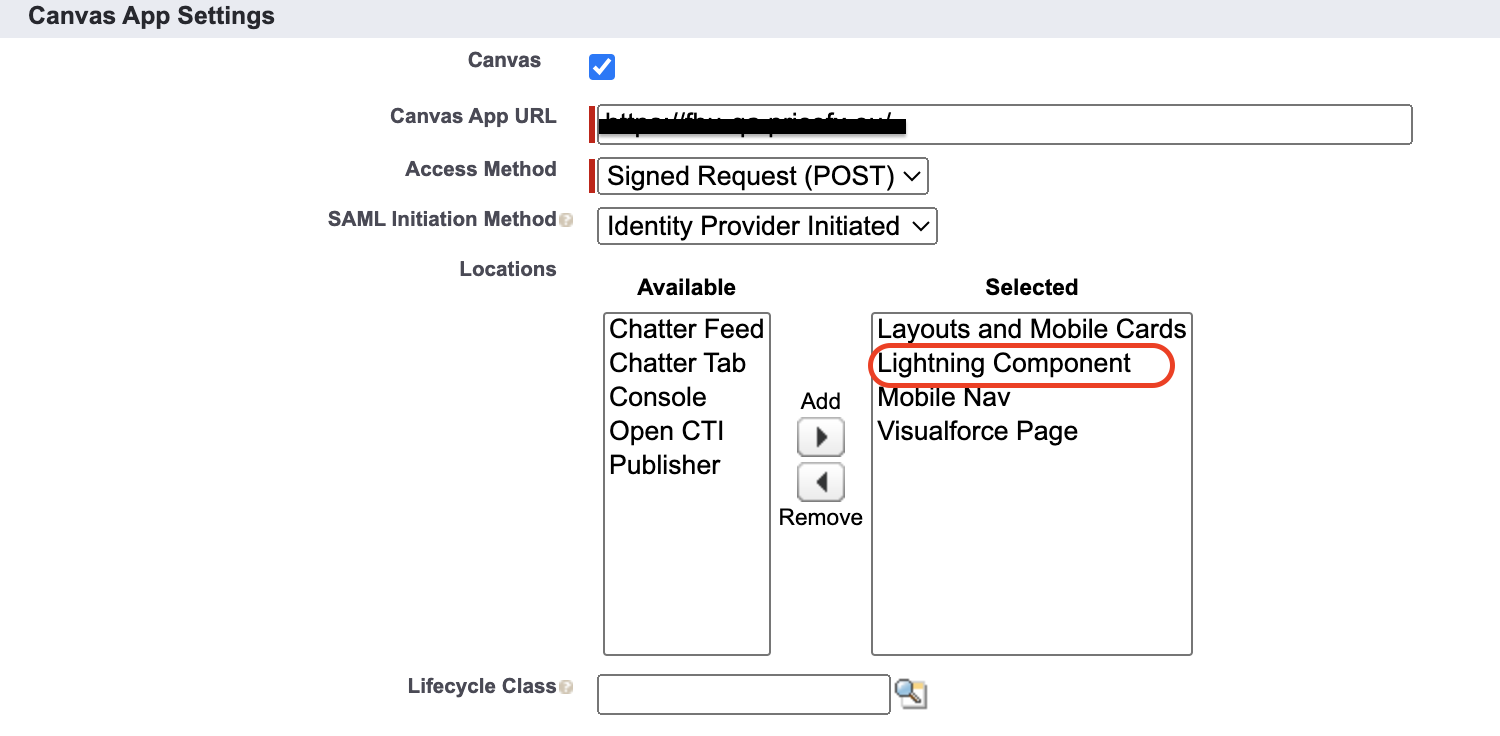Screen dimensions: 1500x736
Task: Uncheck the Canvas checkbox
Action: coord(602,67)
